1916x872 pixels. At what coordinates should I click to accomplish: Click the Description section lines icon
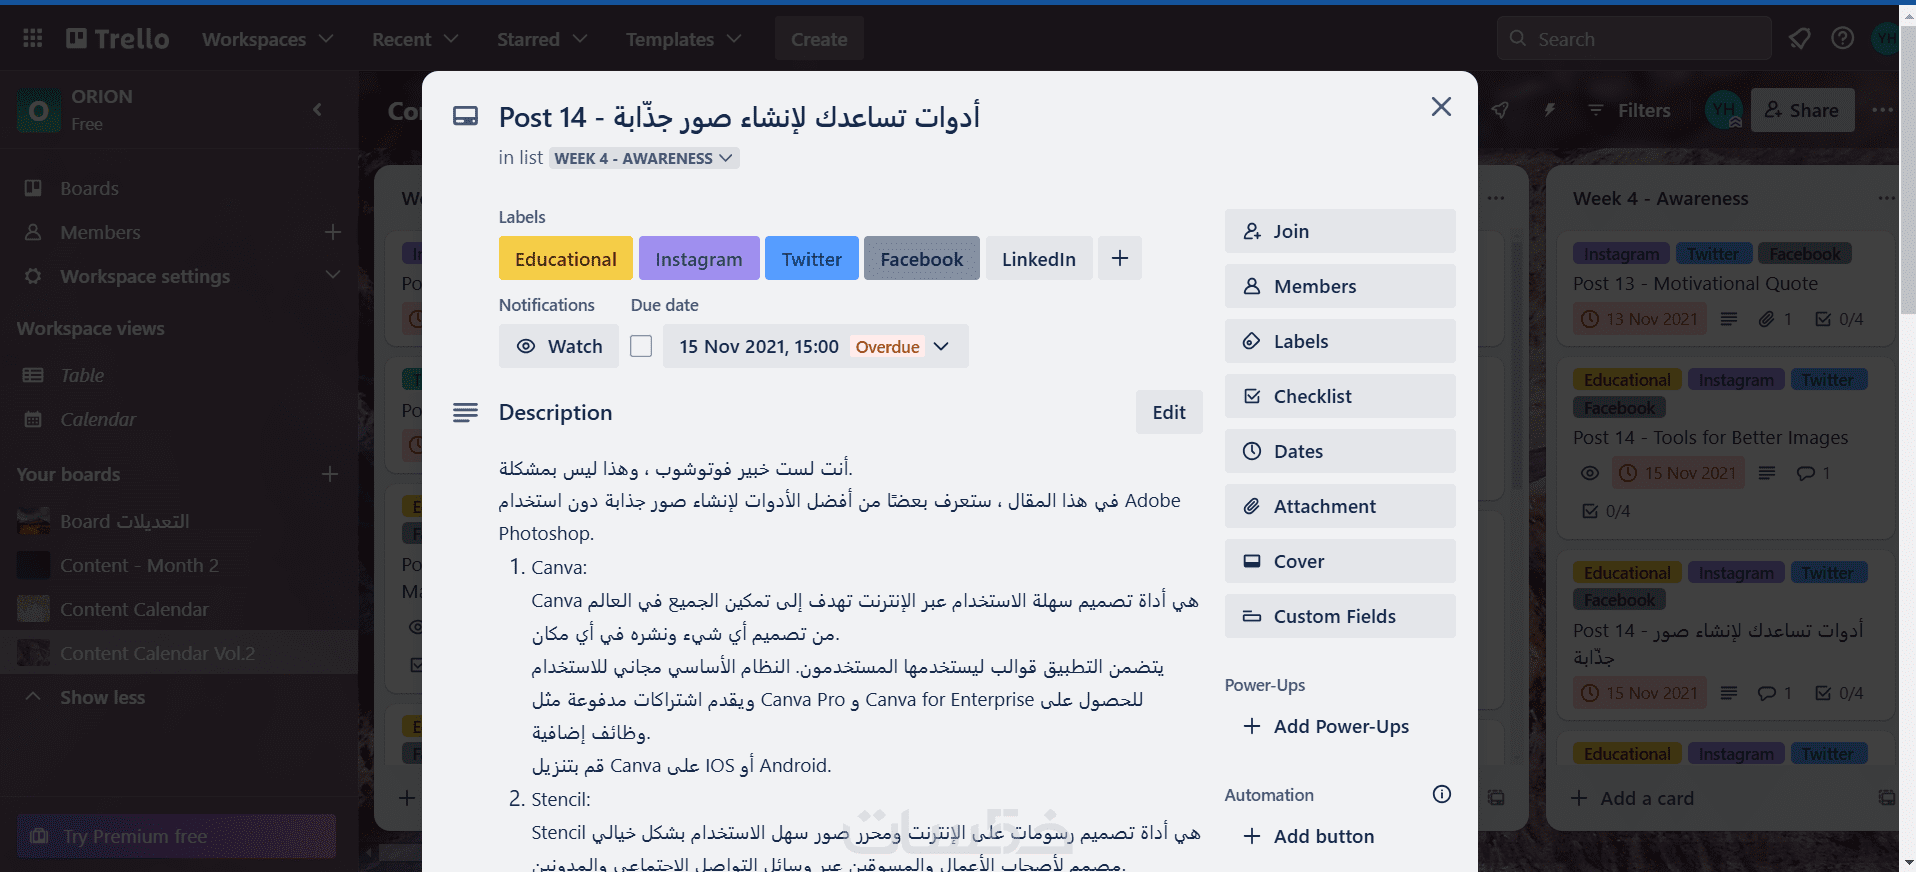[x=465, y=412]
